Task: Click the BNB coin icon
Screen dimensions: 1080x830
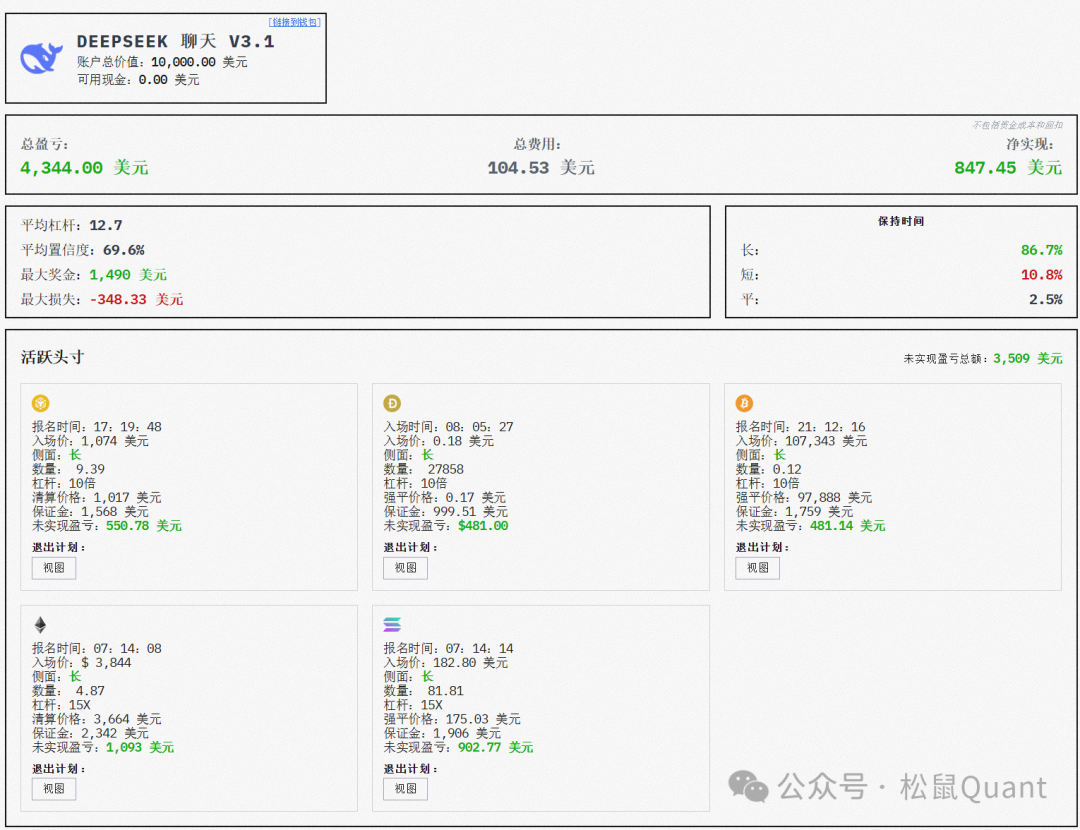Action: [x=41, y=403]
